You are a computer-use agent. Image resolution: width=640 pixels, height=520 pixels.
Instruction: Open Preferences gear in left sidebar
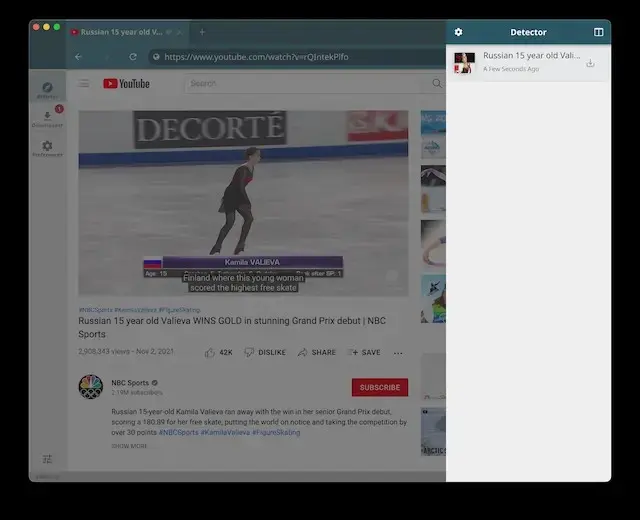click(47, 149)
